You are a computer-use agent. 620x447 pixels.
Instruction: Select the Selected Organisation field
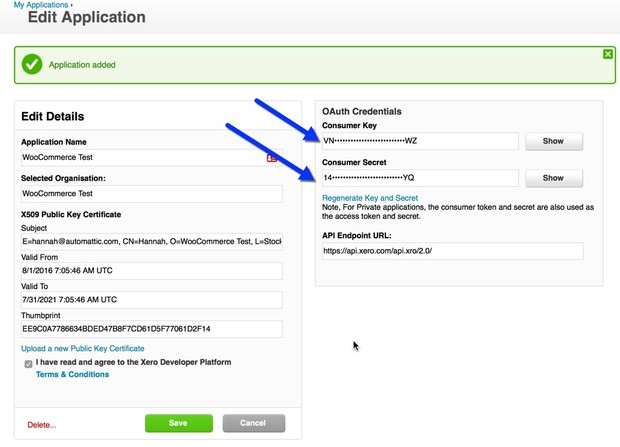[x=152, y=194]
